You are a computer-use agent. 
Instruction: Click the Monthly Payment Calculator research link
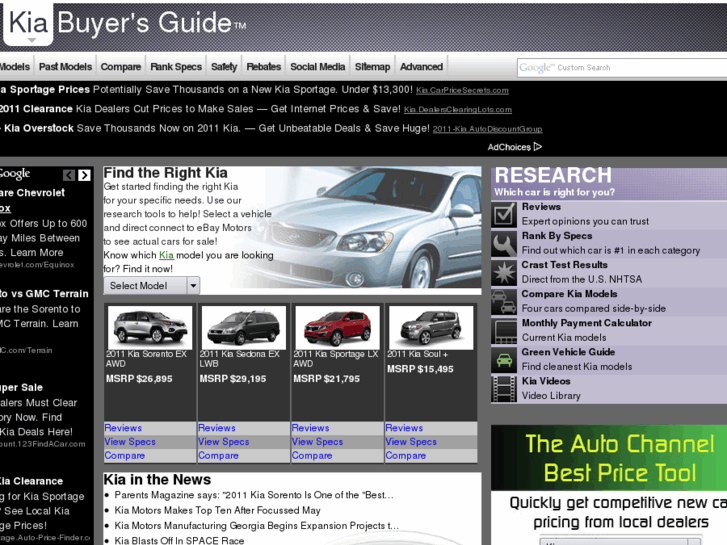coord(587,323)
